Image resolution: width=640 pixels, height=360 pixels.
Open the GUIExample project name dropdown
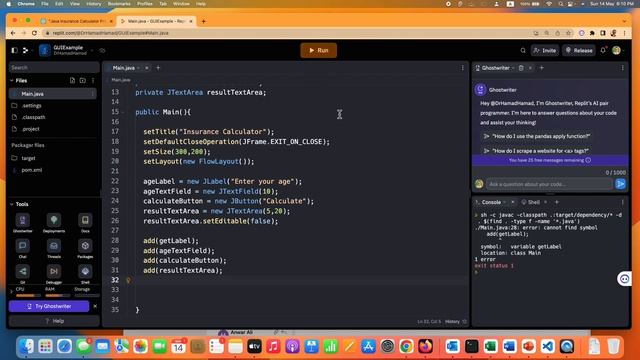(92, 50)
